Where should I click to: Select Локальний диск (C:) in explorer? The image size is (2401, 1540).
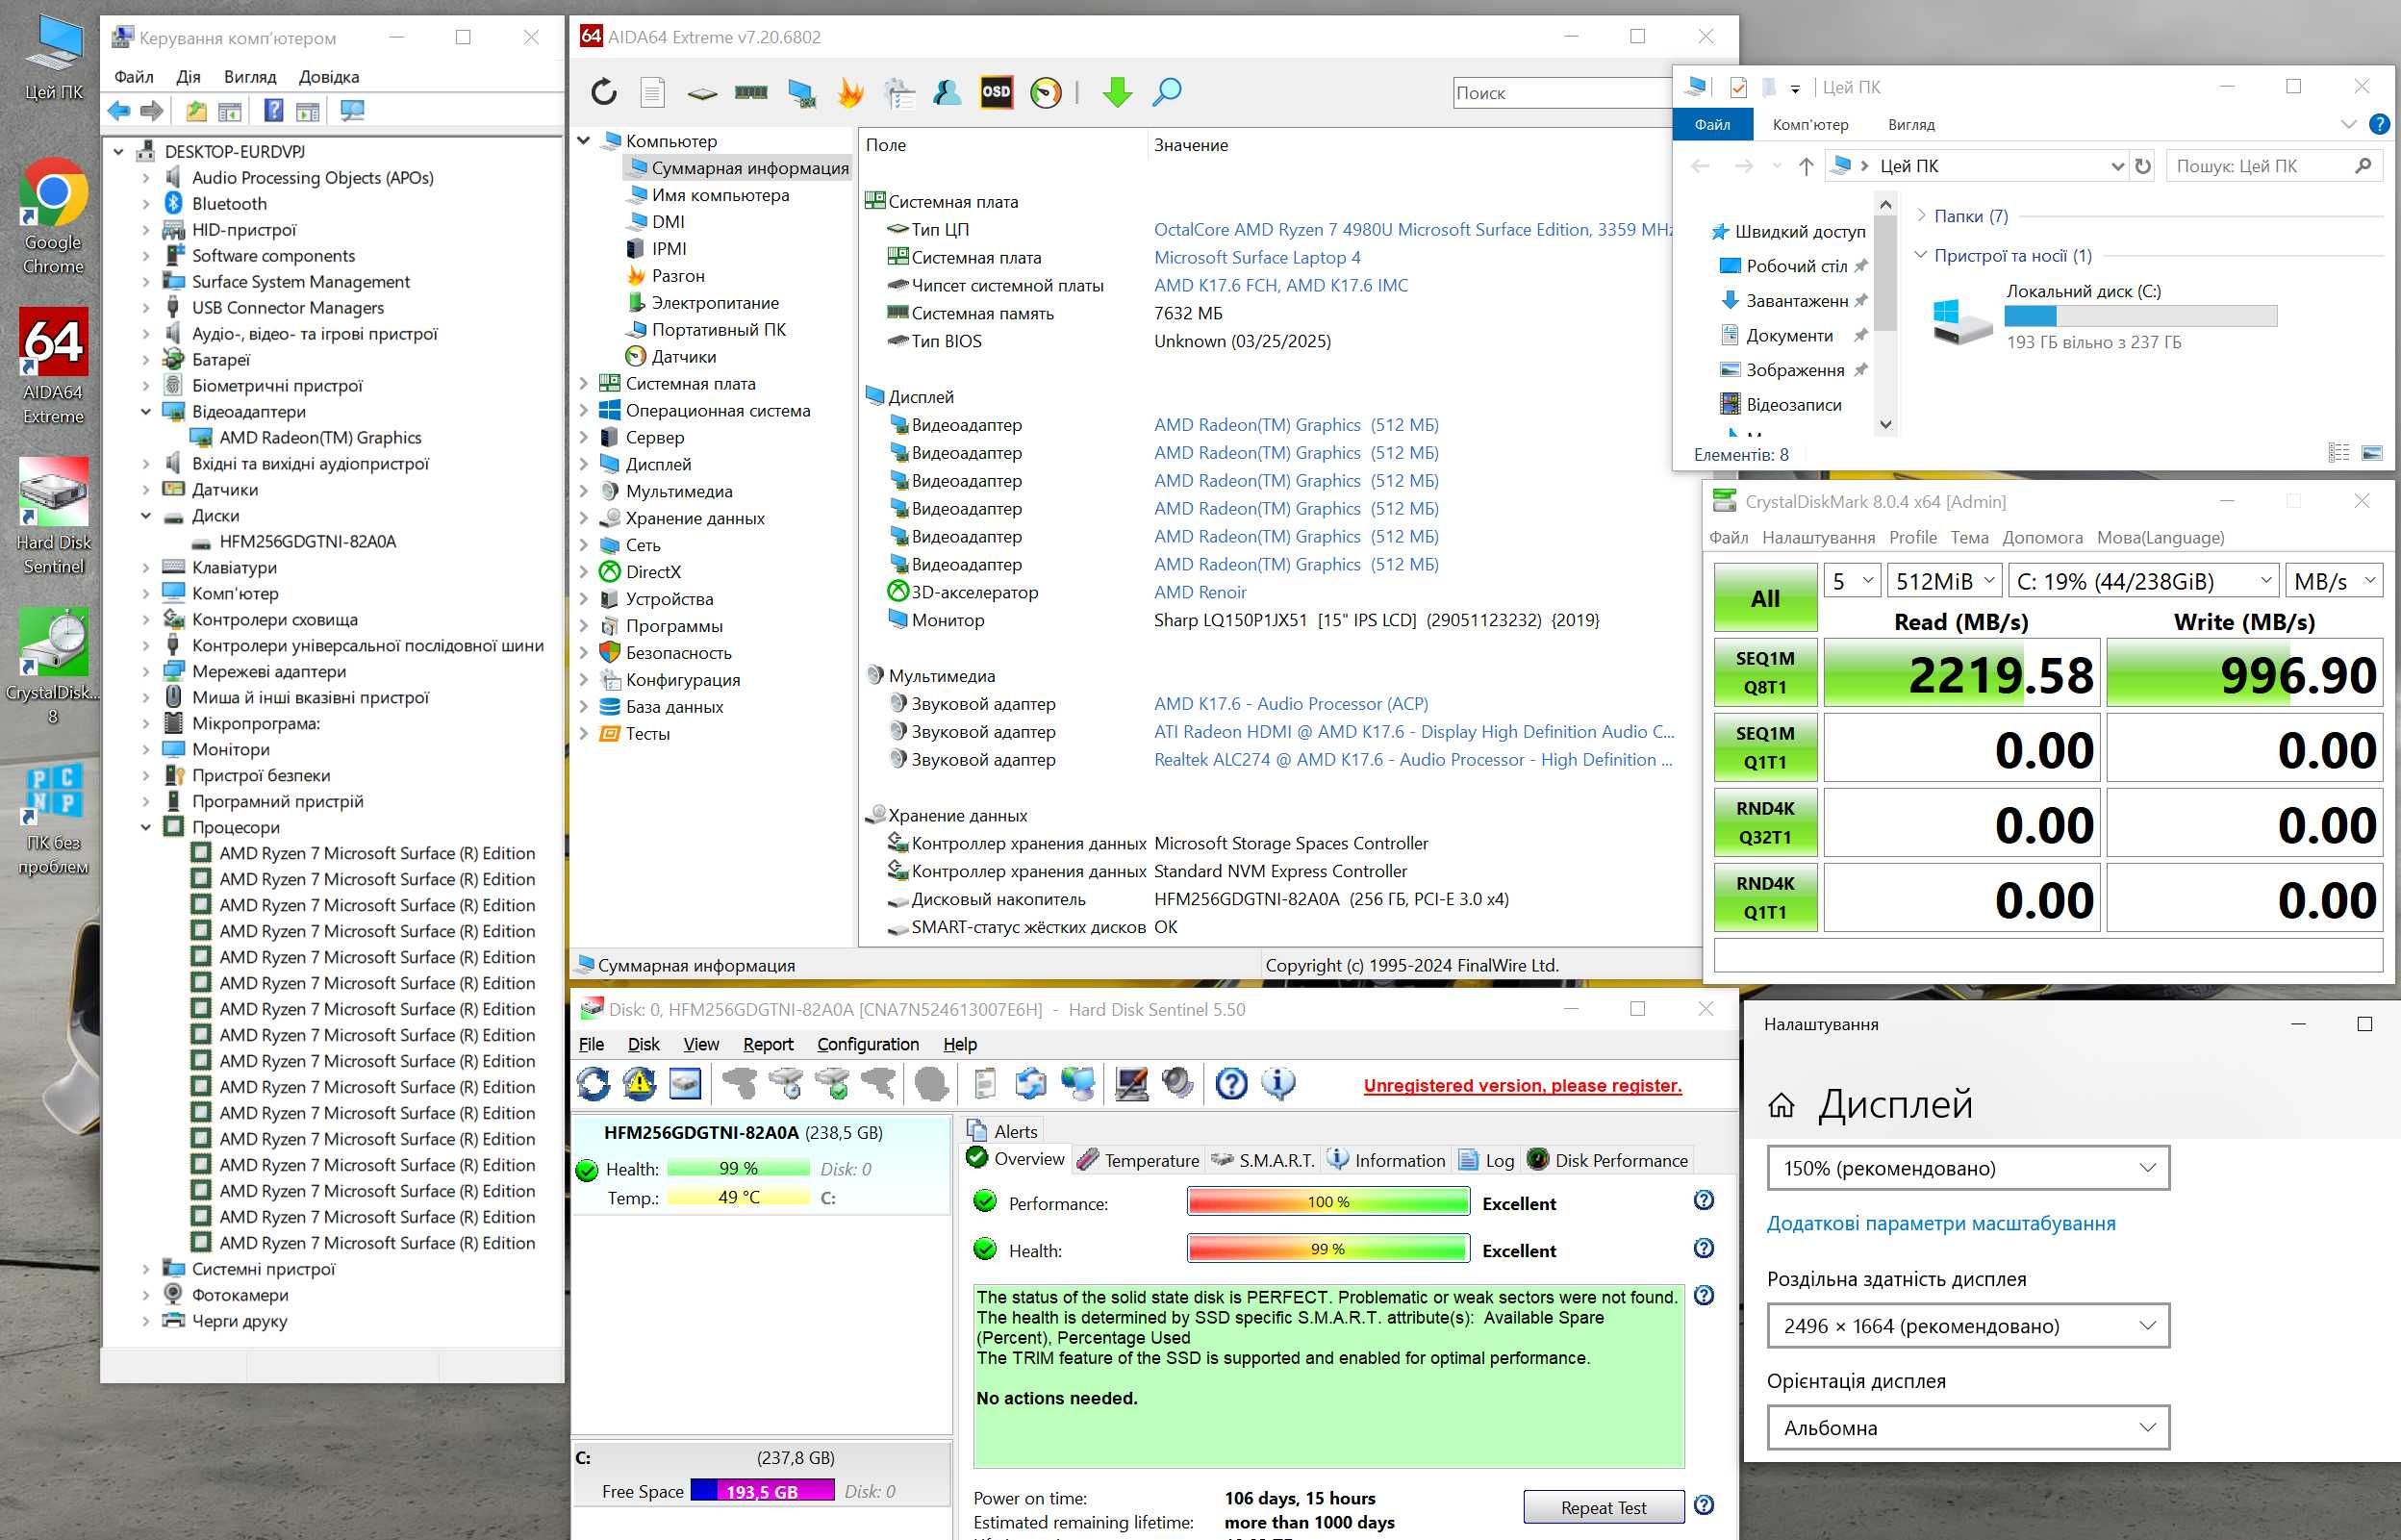coord(2104,316)
